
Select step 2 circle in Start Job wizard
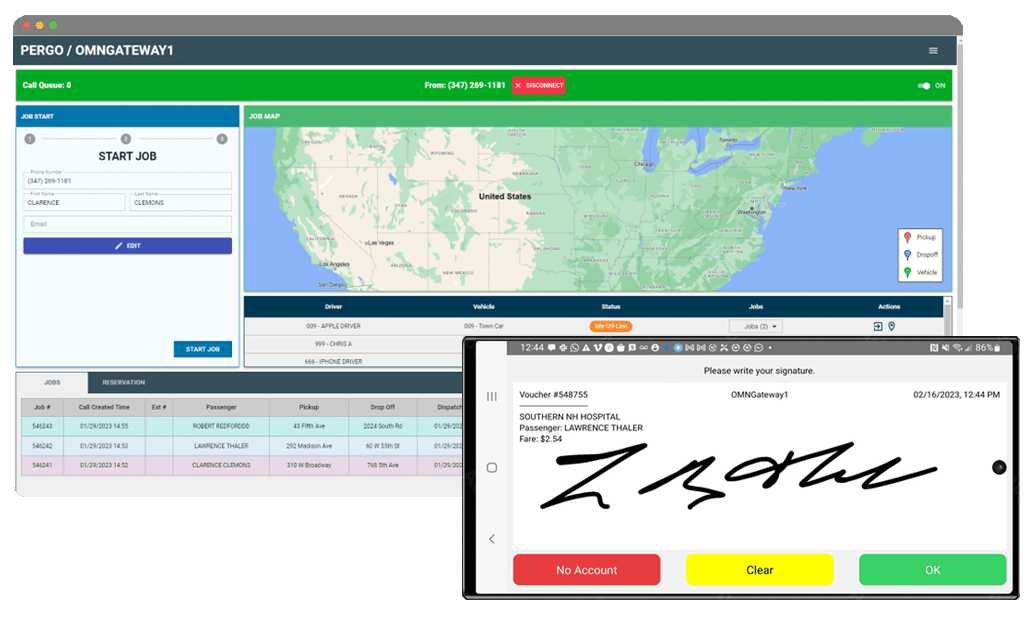(126, 139)
